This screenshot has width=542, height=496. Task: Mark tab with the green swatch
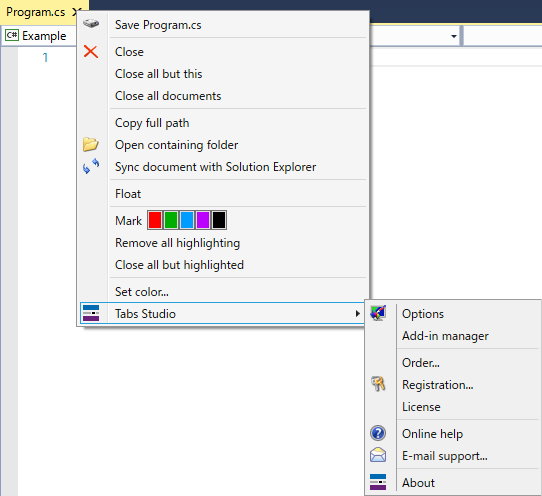point(171,220)
